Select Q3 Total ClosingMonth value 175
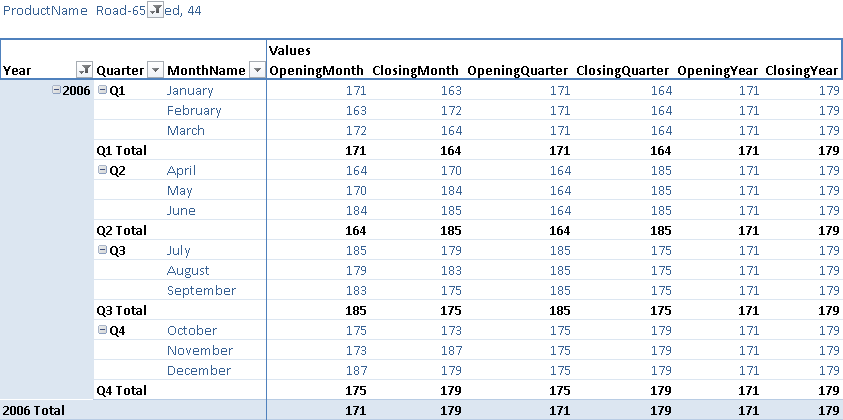The width and height of the screenshot is (843, 420). click(451, 310)
